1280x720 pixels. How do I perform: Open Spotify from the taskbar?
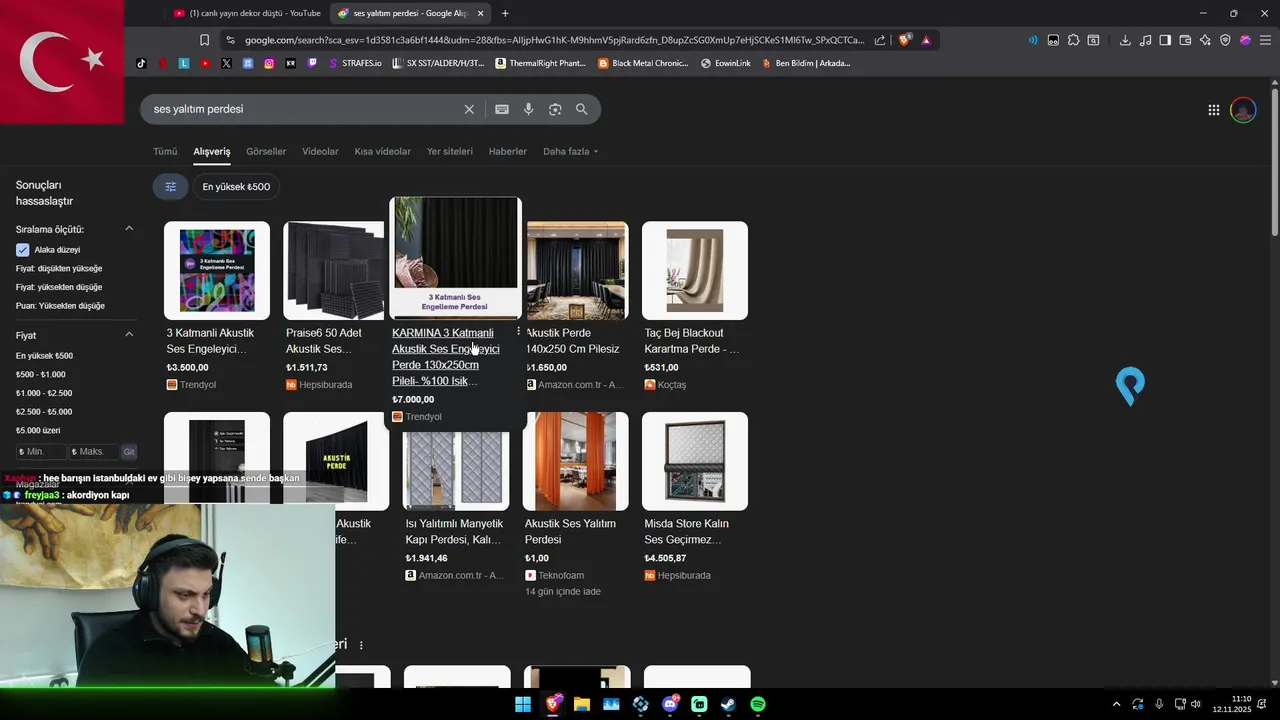click(x=758, y=704)
